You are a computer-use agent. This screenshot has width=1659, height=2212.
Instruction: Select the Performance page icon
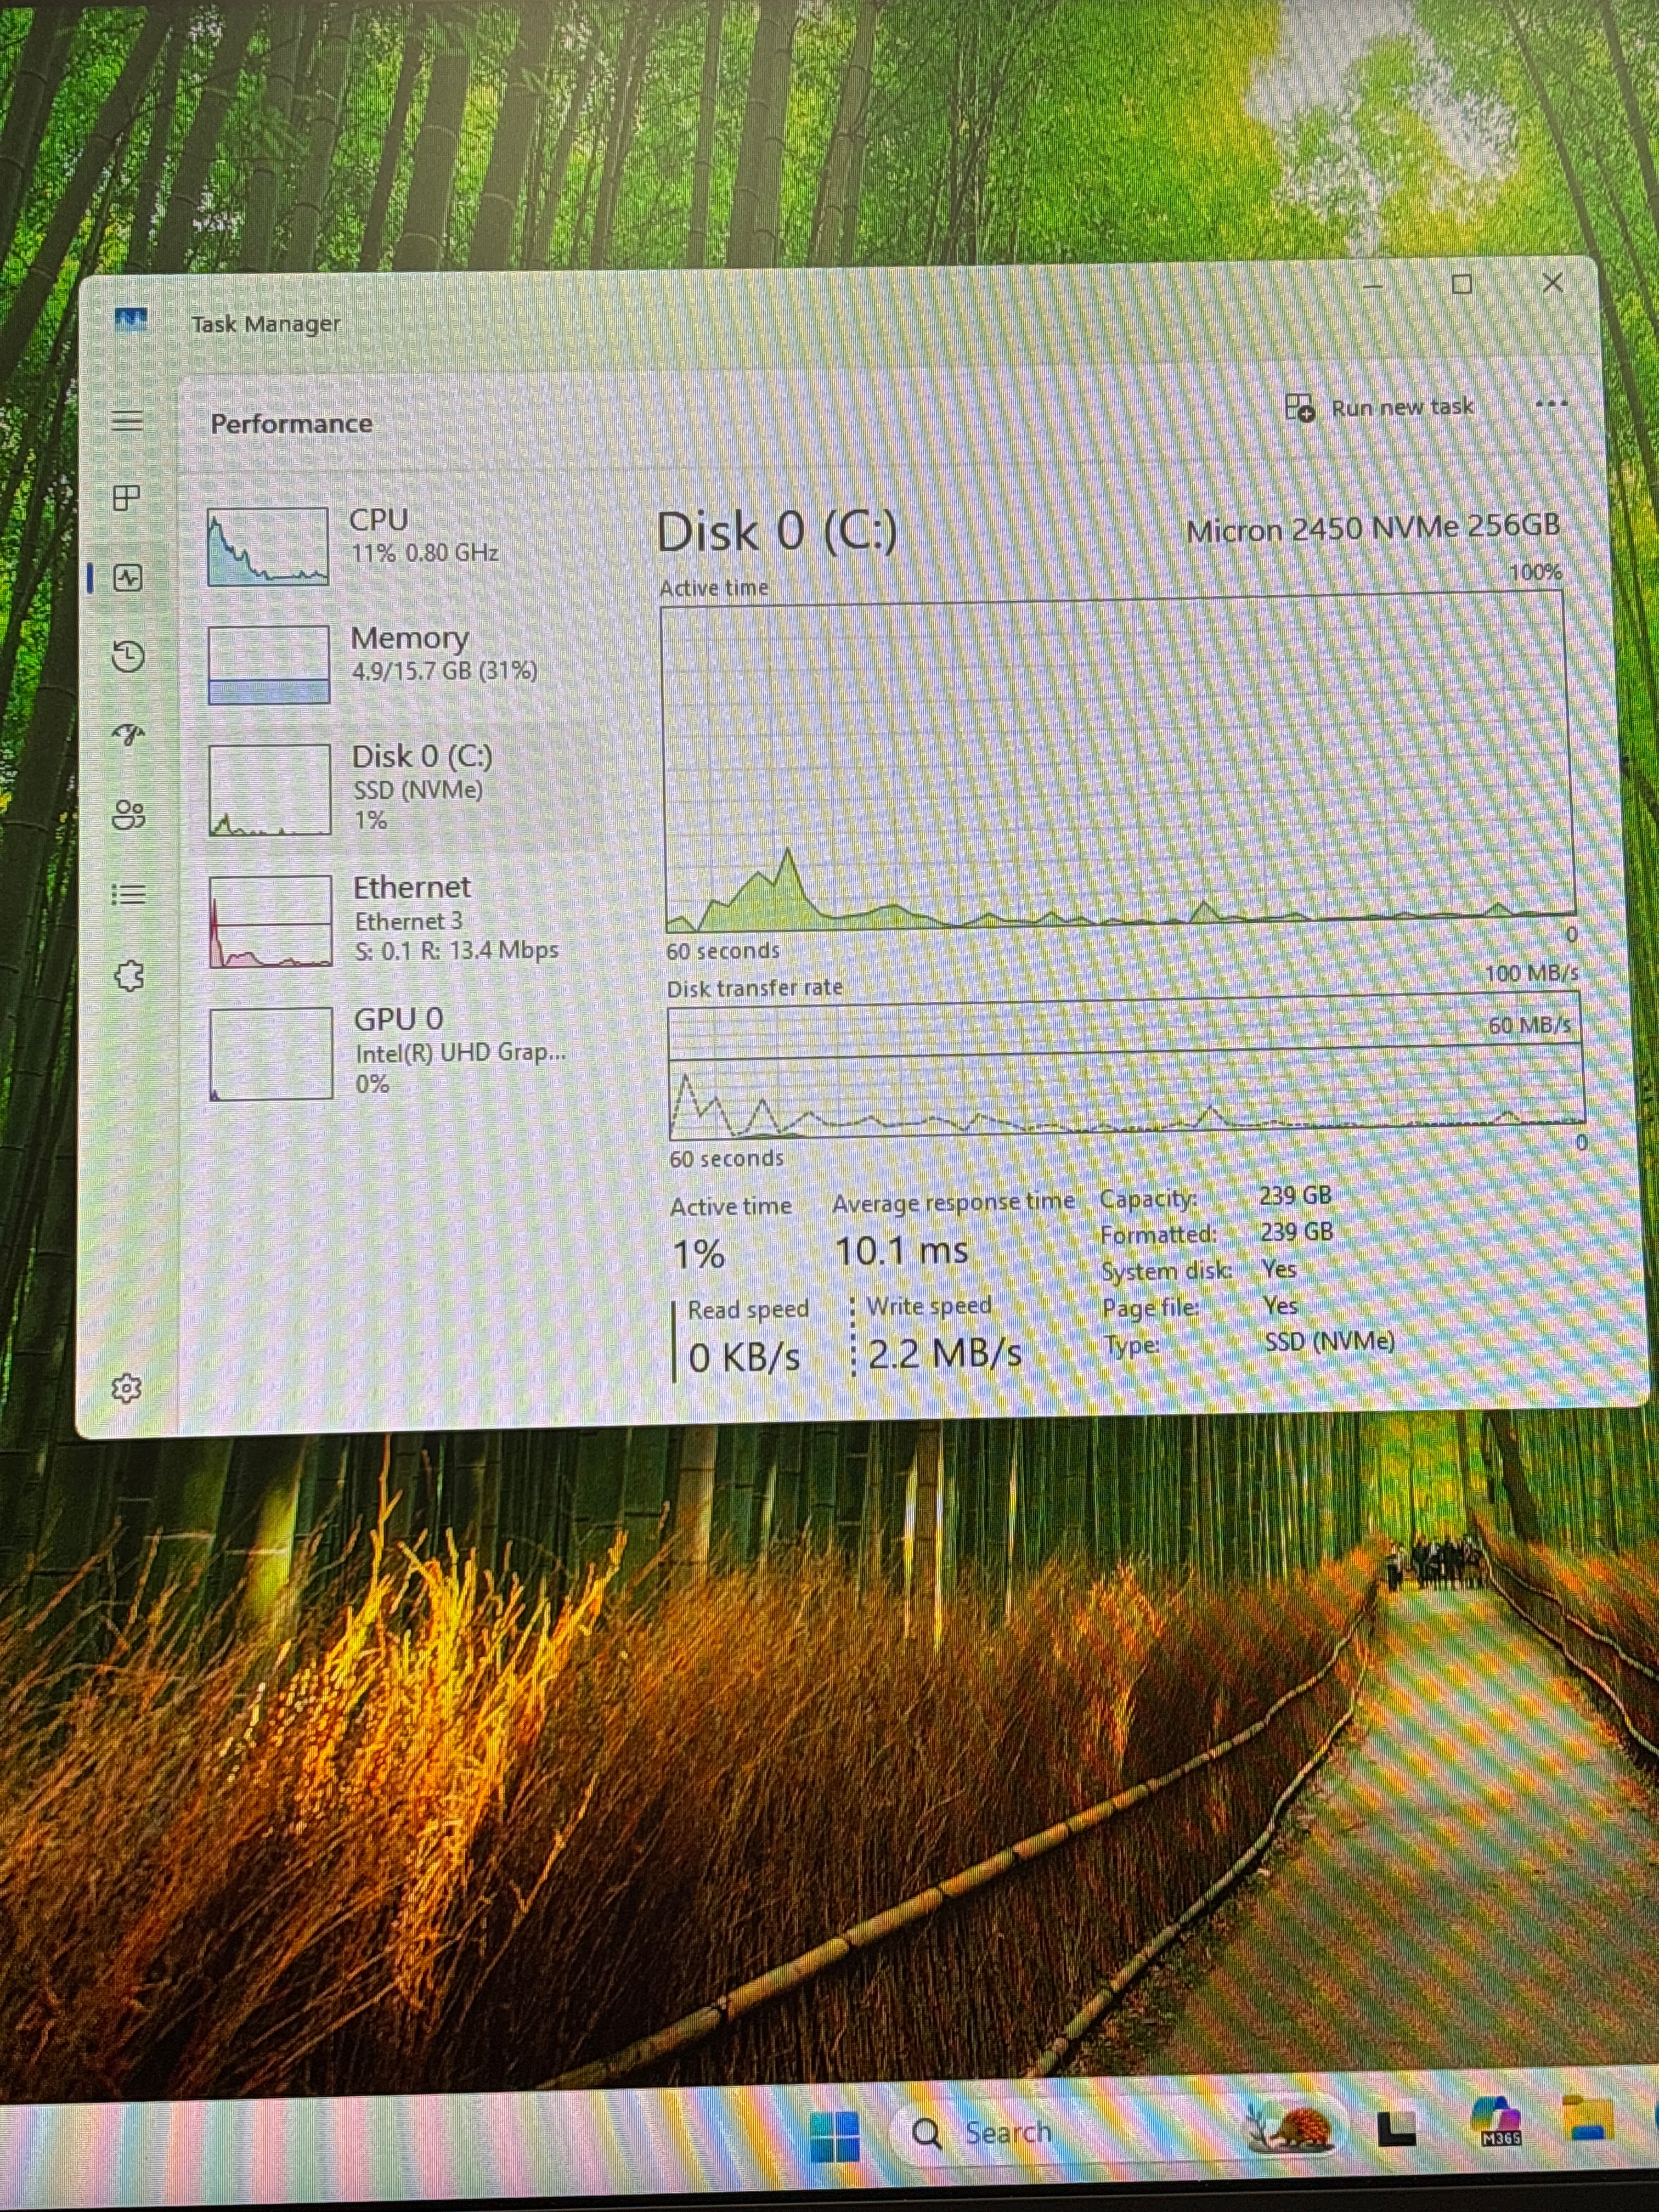128,577
